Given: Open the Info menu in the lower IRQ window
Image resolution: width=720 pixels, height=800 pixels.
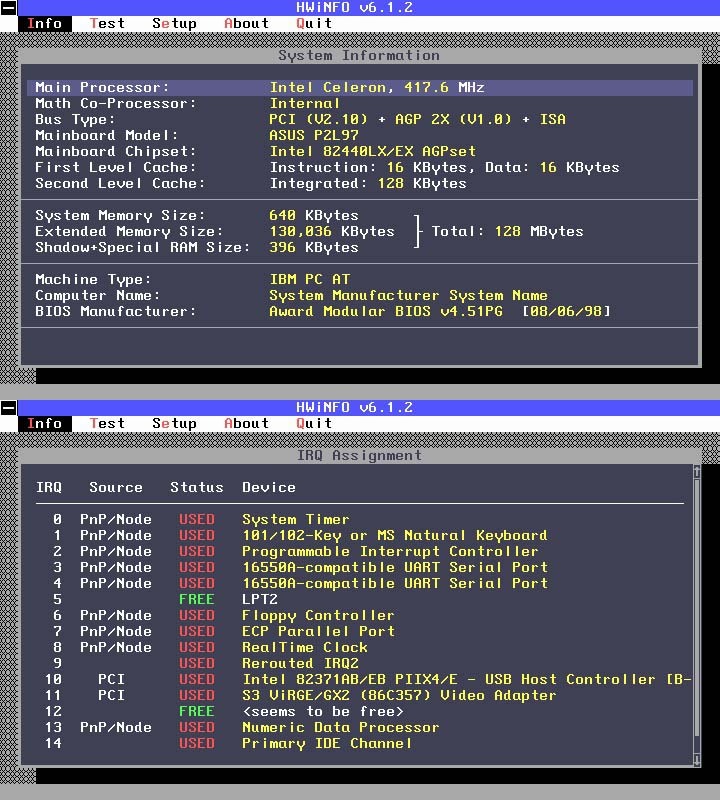Looking at the screenshot, I should coord(44,423).
